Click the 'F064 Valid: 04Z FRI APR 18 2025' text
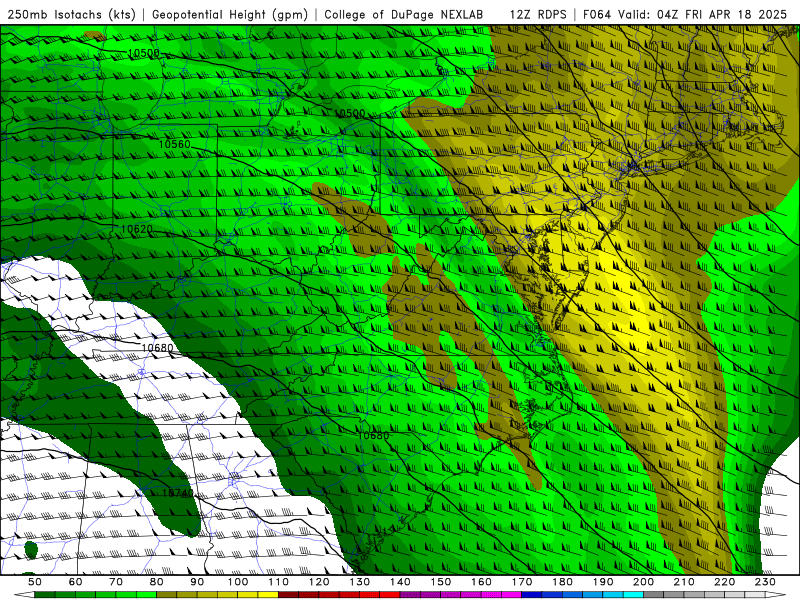This screenshot has width=800, height=600. (x=685, y=15)
